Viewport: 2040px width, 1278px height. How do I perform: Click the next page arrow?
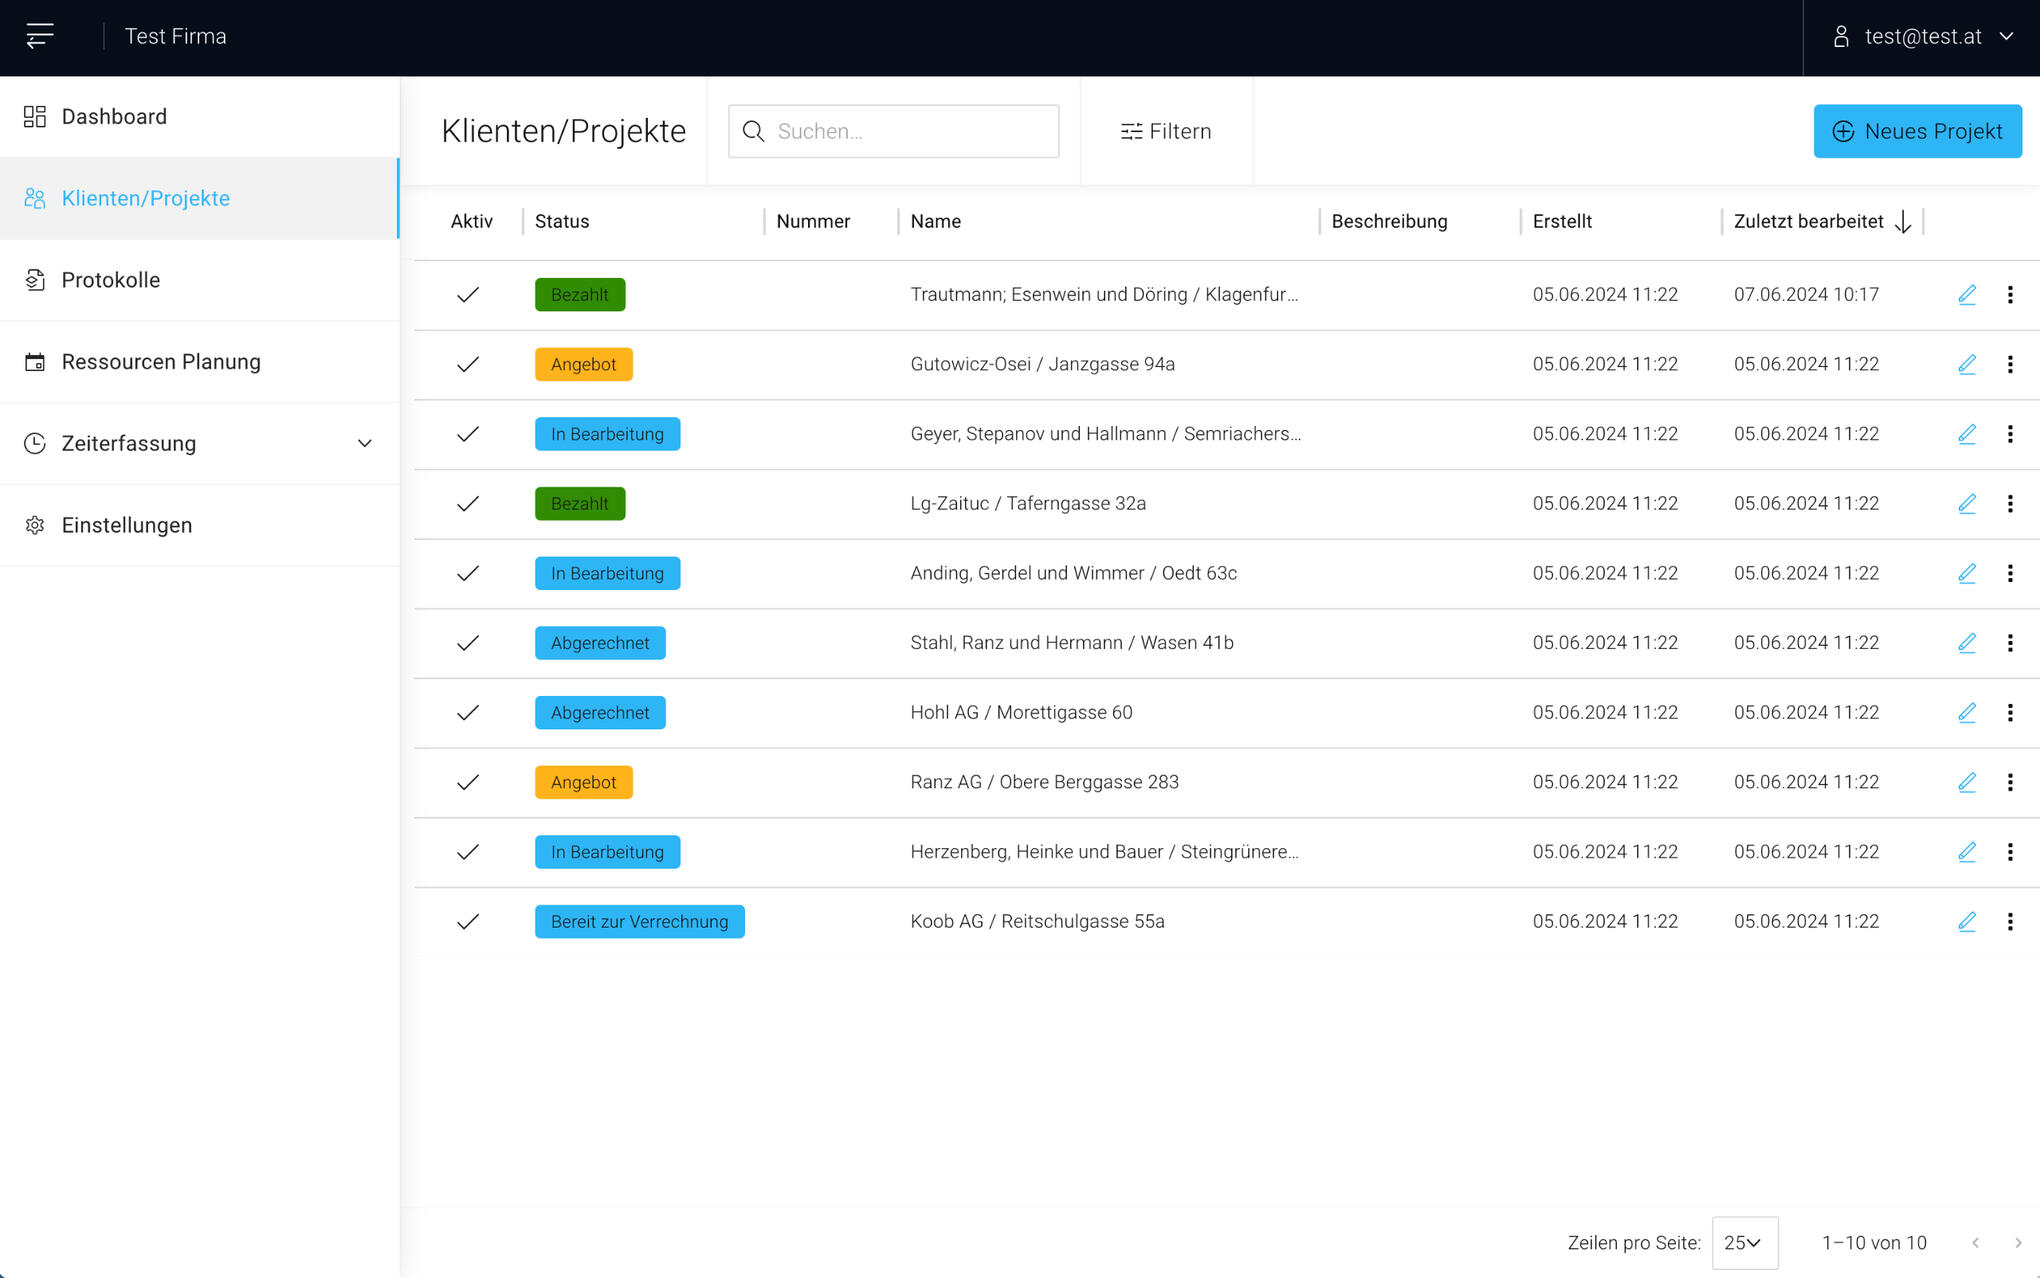tap(2018, 1243)
